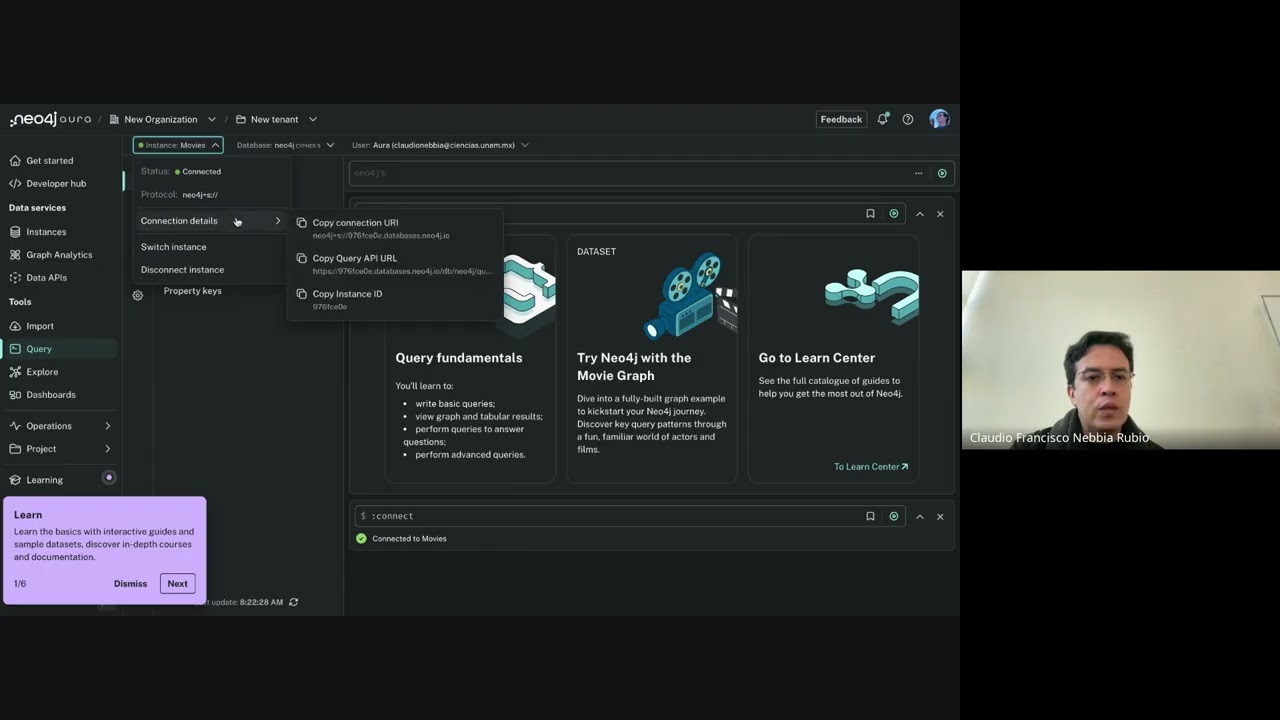Click the Connected to Movies status
Image resolution: width=1280 pixels, height=720 pixels.
(409, 539)
